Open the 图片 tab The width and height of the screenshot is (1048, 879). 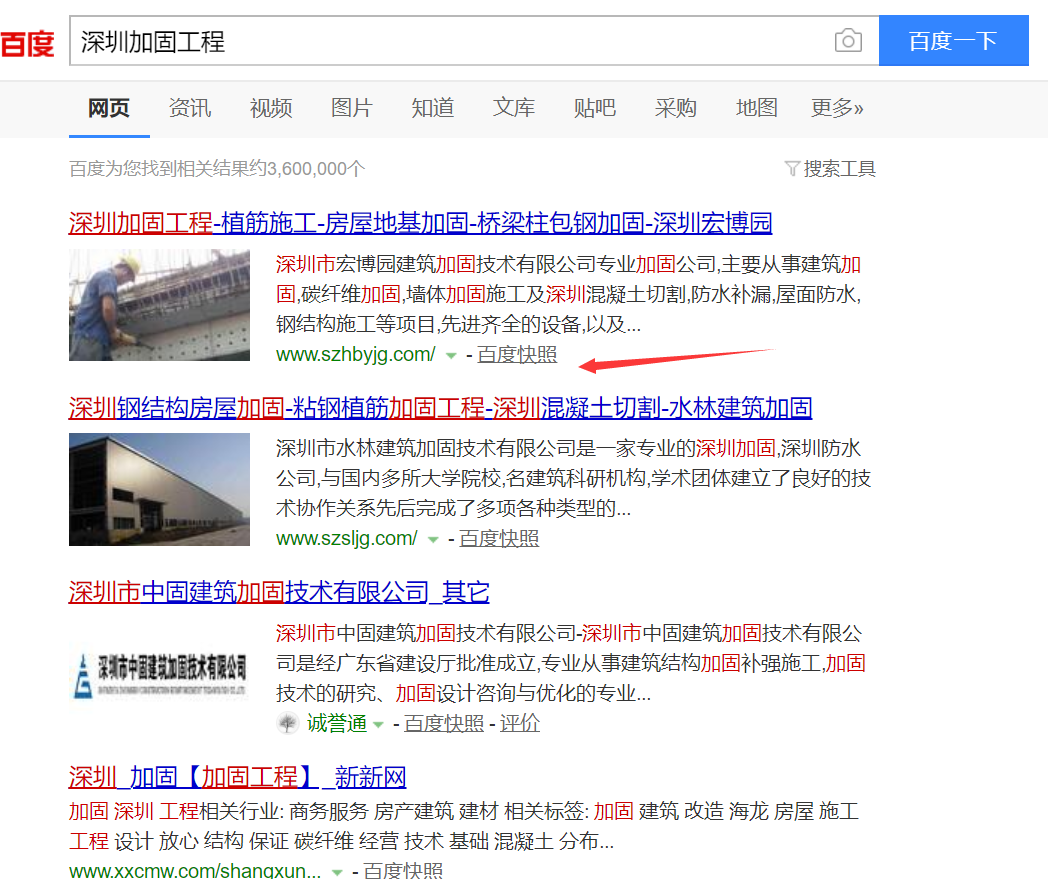(x=352, y=108)
